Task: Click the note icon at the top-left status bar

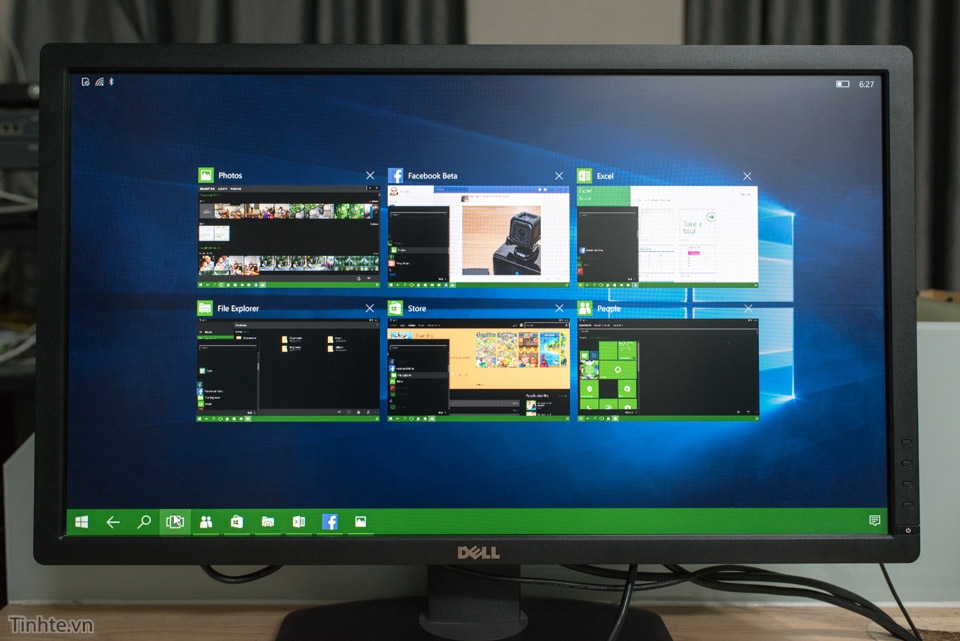Action: tap(86, 81)
